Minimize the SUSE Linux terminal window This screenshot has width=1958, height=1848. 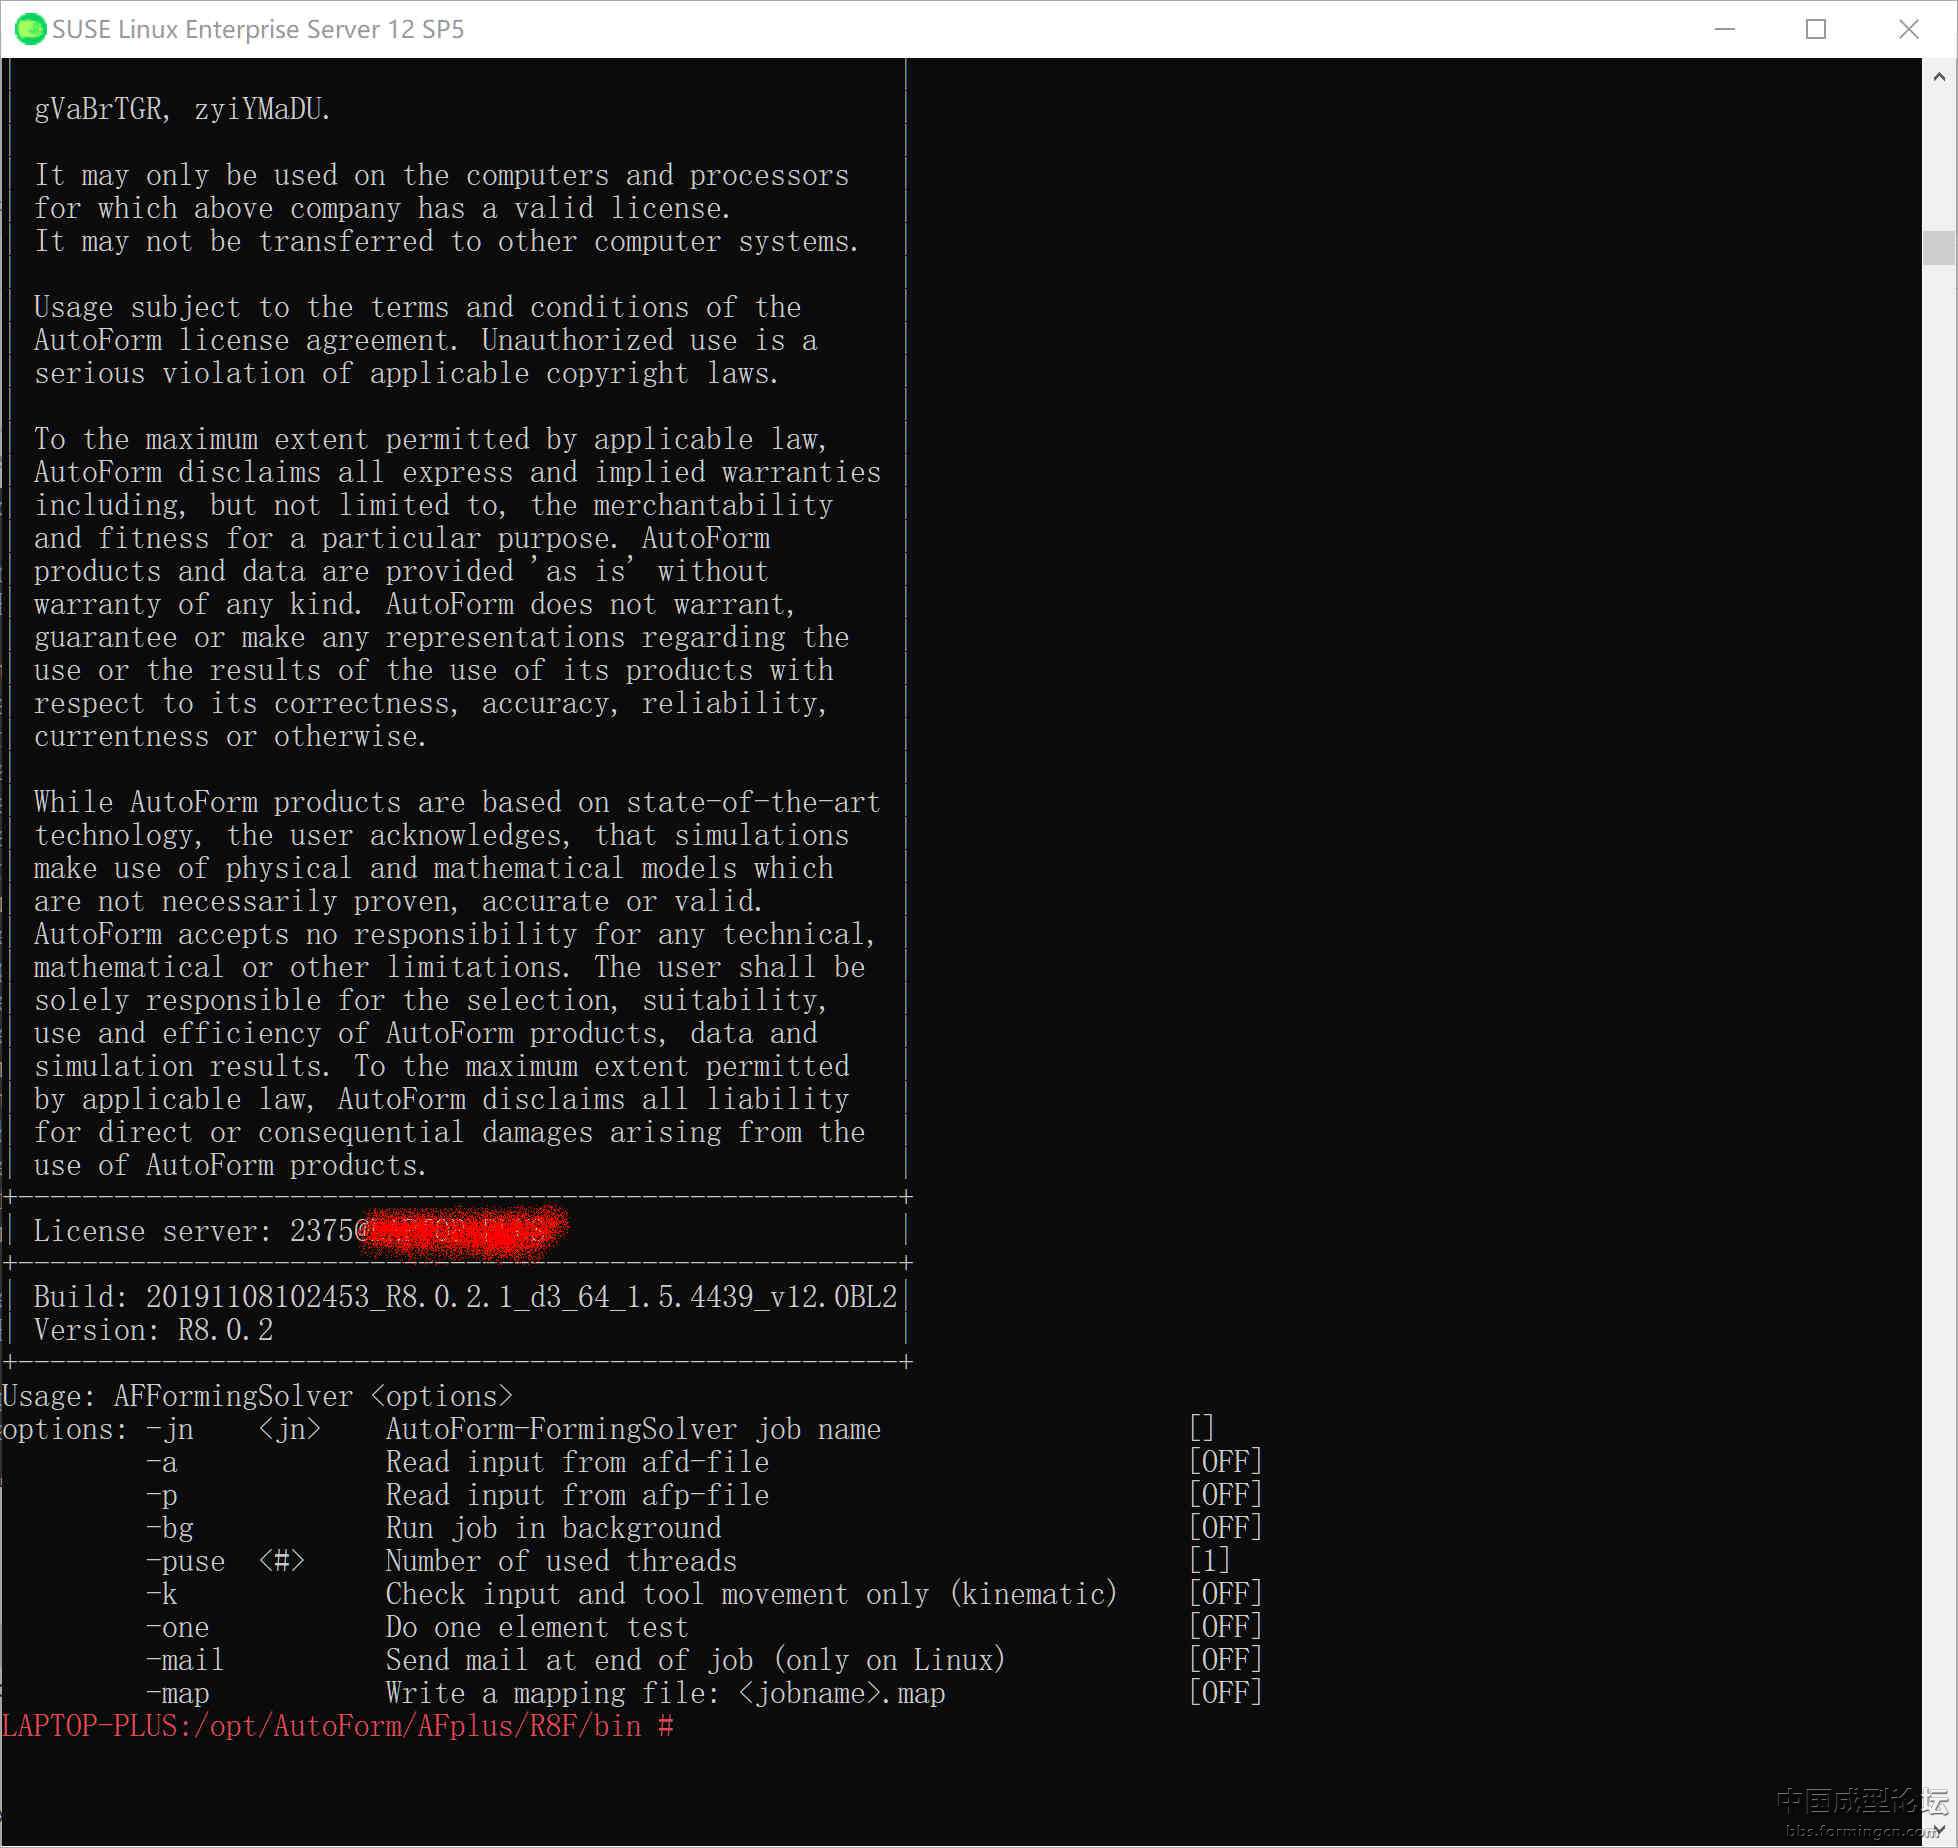[1724, 29]
